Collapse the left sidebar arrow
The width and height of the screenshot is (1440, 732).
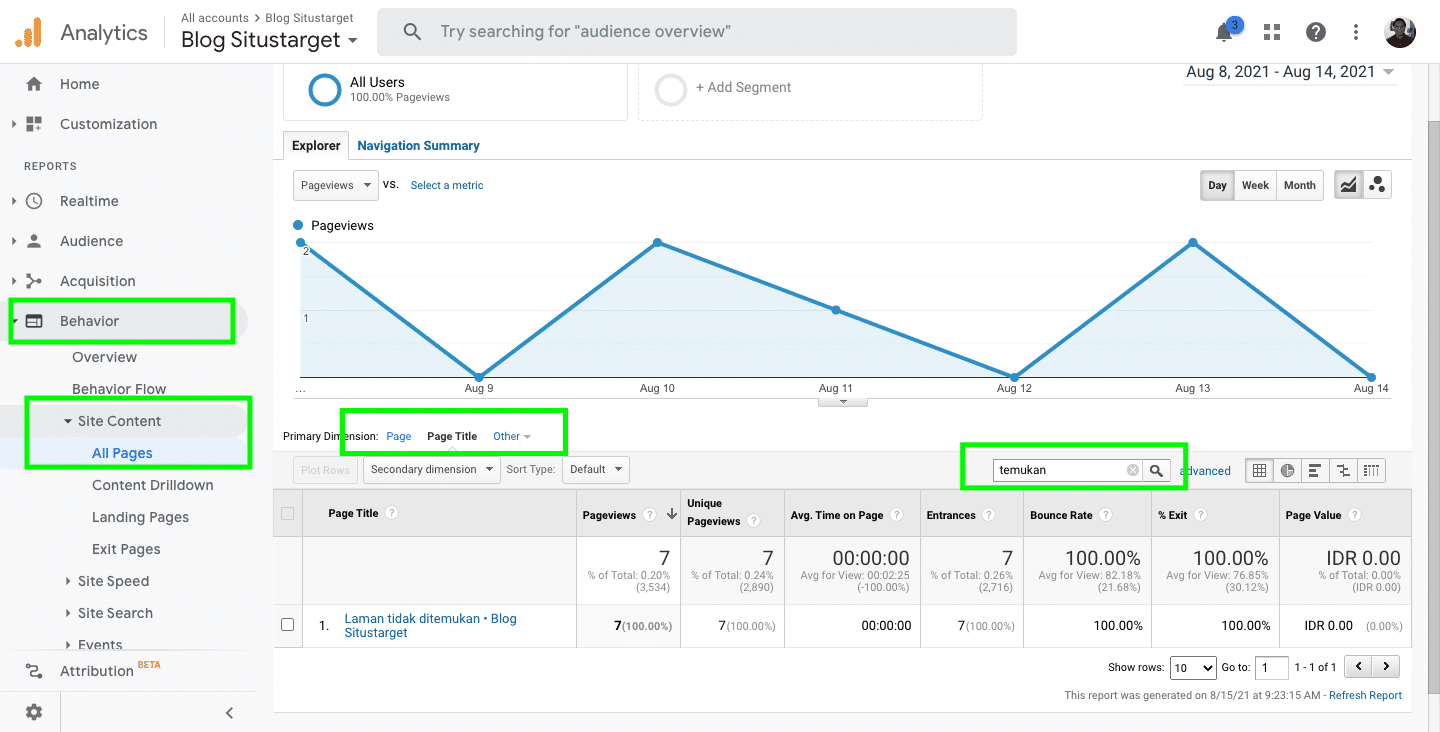click(229, 713)
